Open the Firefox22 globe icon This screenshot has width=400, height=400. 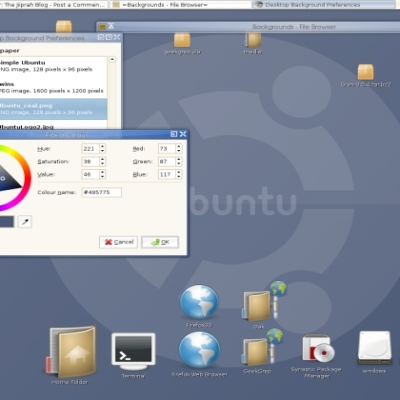point(199,302)
